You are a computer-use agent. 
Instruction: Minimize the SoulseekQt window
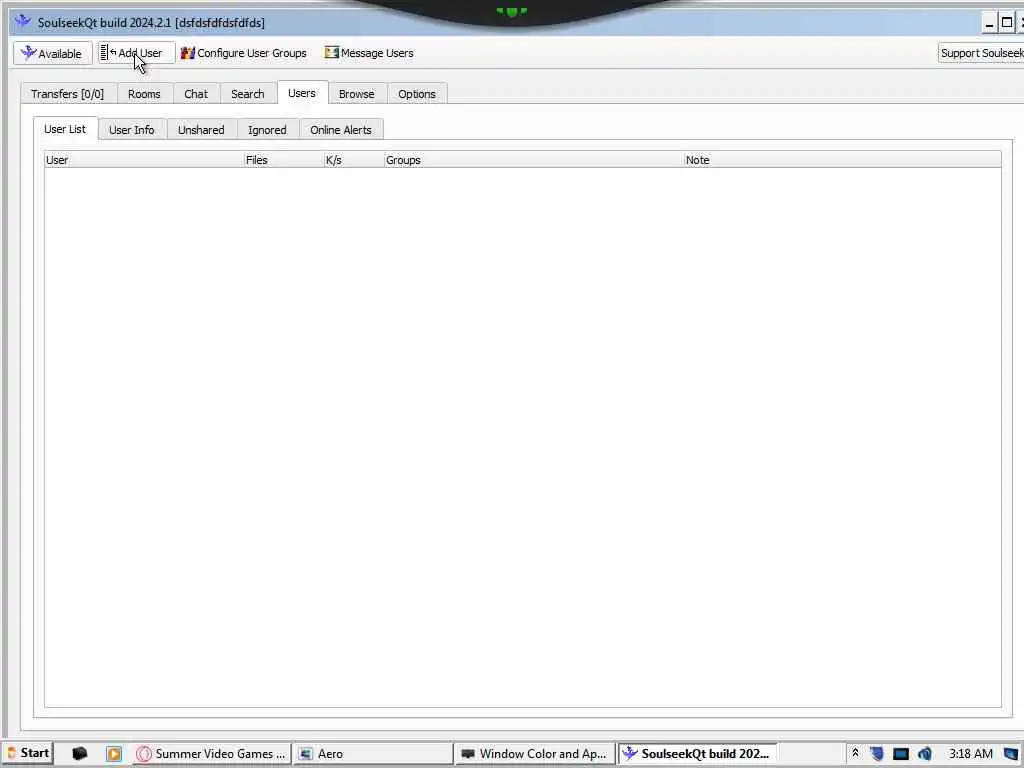pos(989,24)
